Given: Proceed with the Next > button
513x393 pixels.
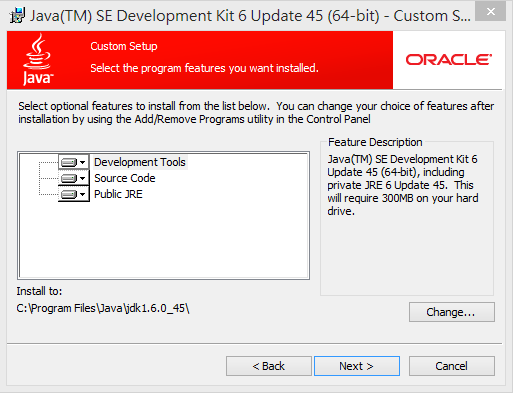Looking at the screenshot, I should pyautogui.click(x=357, y=366).
